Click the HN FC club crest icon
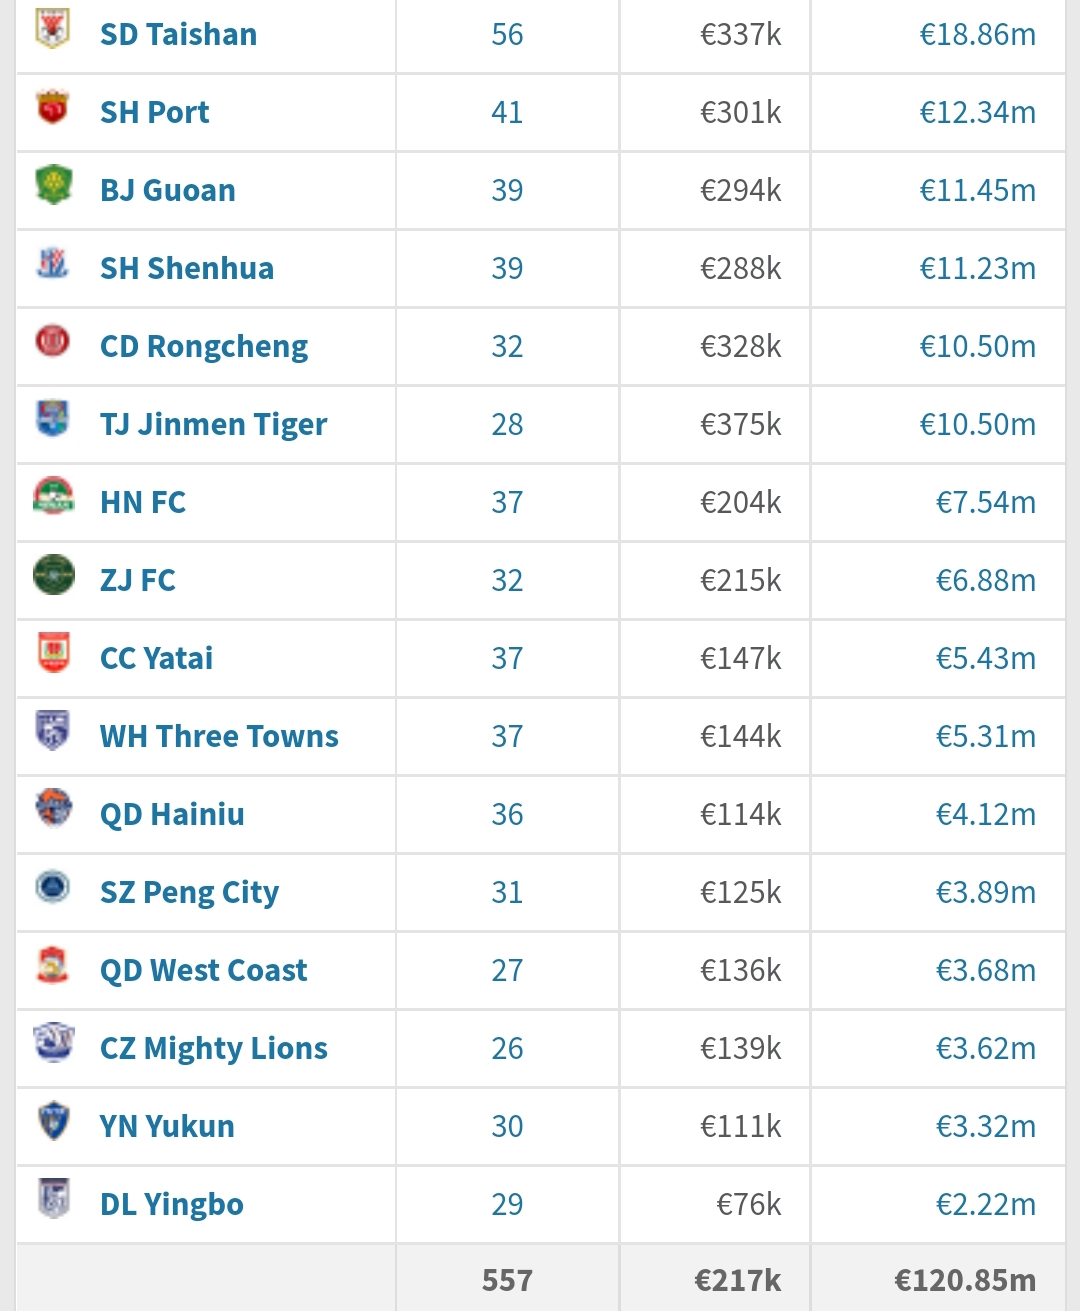Viewport: 1080px width, 1311px height. coord(53,496)
